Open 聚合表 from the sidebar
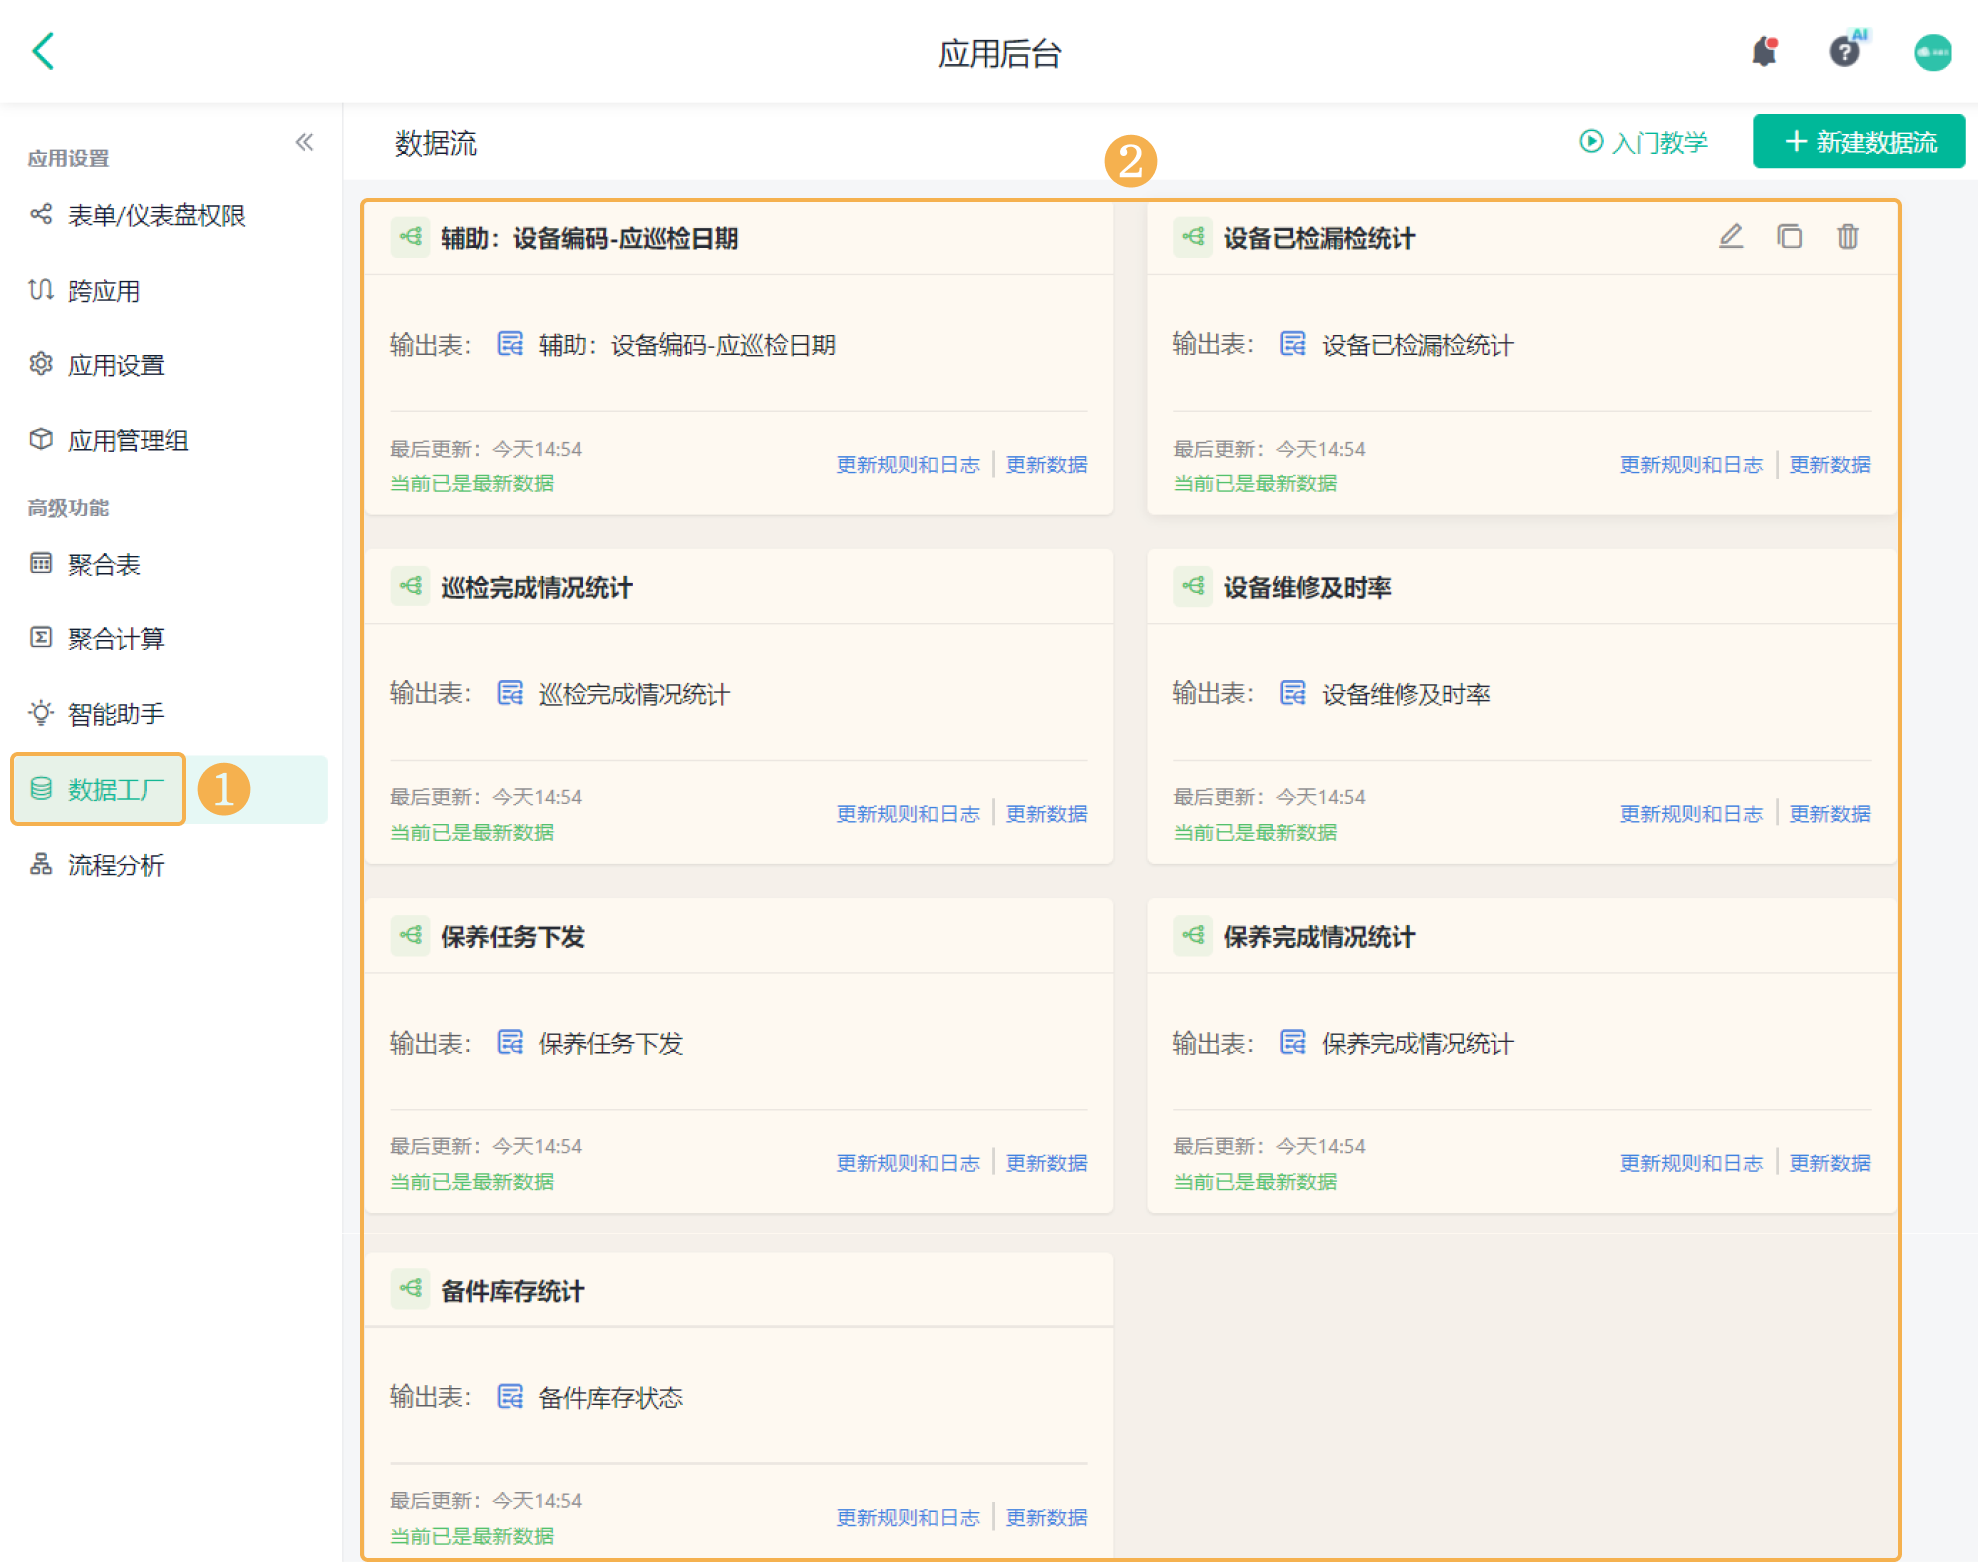 point(104,564)
